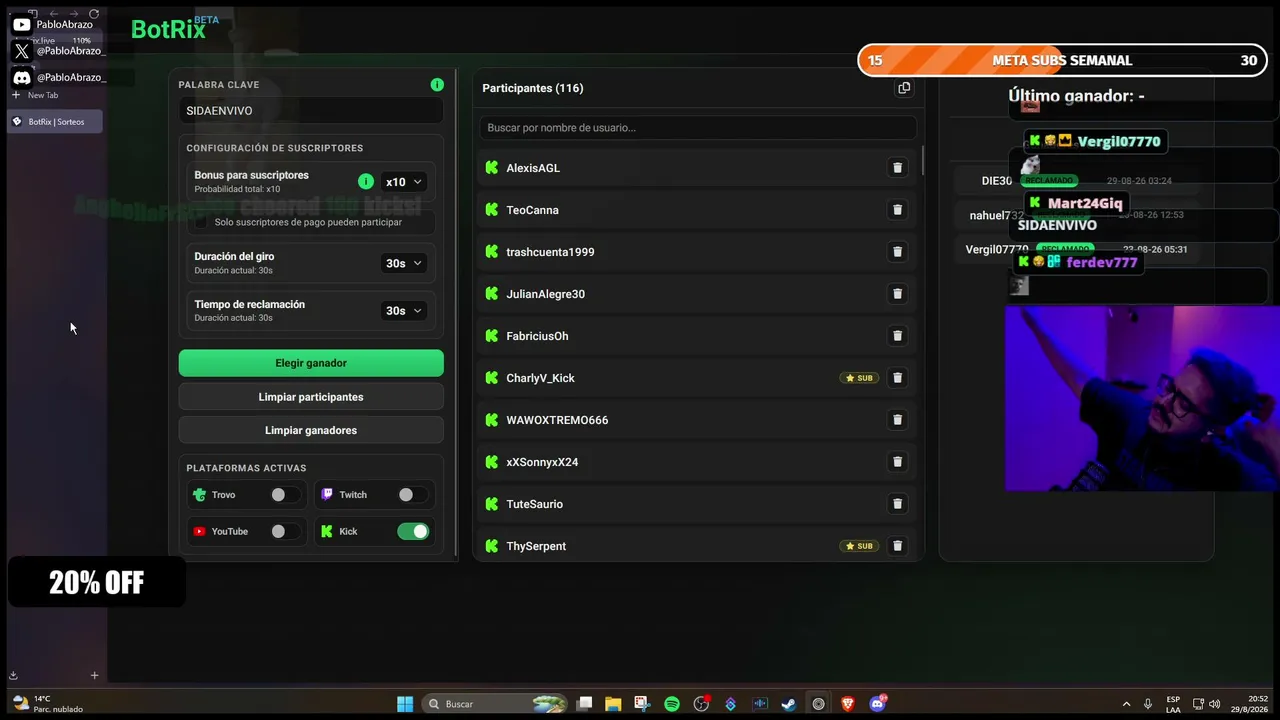Check Solo suscriptores de pago checkbox
The width and height of the screenshot is (1280, 720).
[201, 222]
